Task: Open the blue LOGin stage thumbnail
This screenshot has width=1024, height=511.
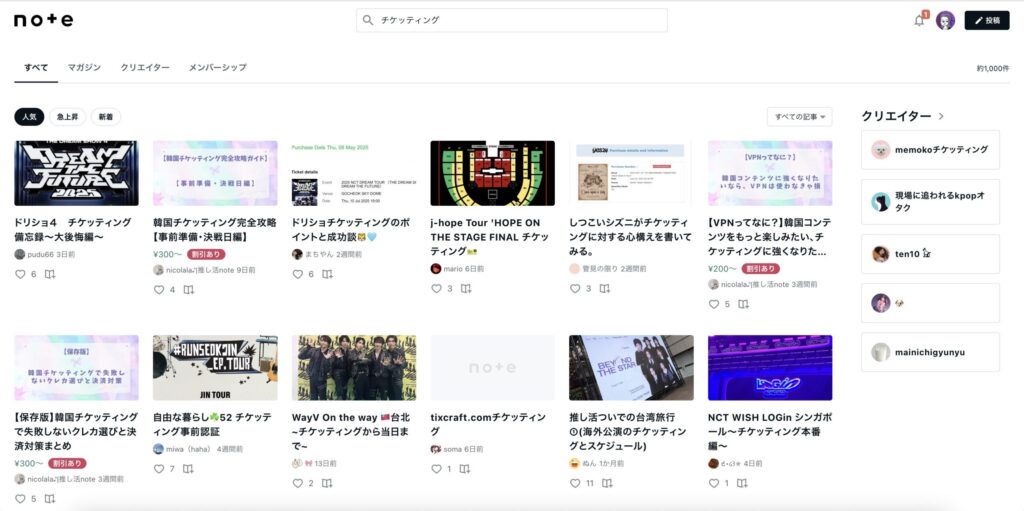Action: click(x=770, y=368)
